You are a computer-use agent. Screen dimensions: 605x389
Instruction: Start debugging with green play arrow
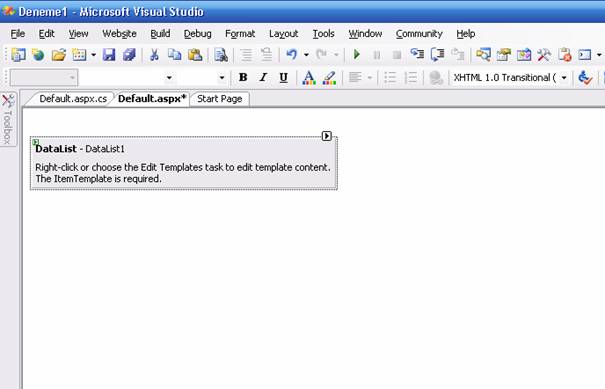pyautogui.click(x=357, y=55)
